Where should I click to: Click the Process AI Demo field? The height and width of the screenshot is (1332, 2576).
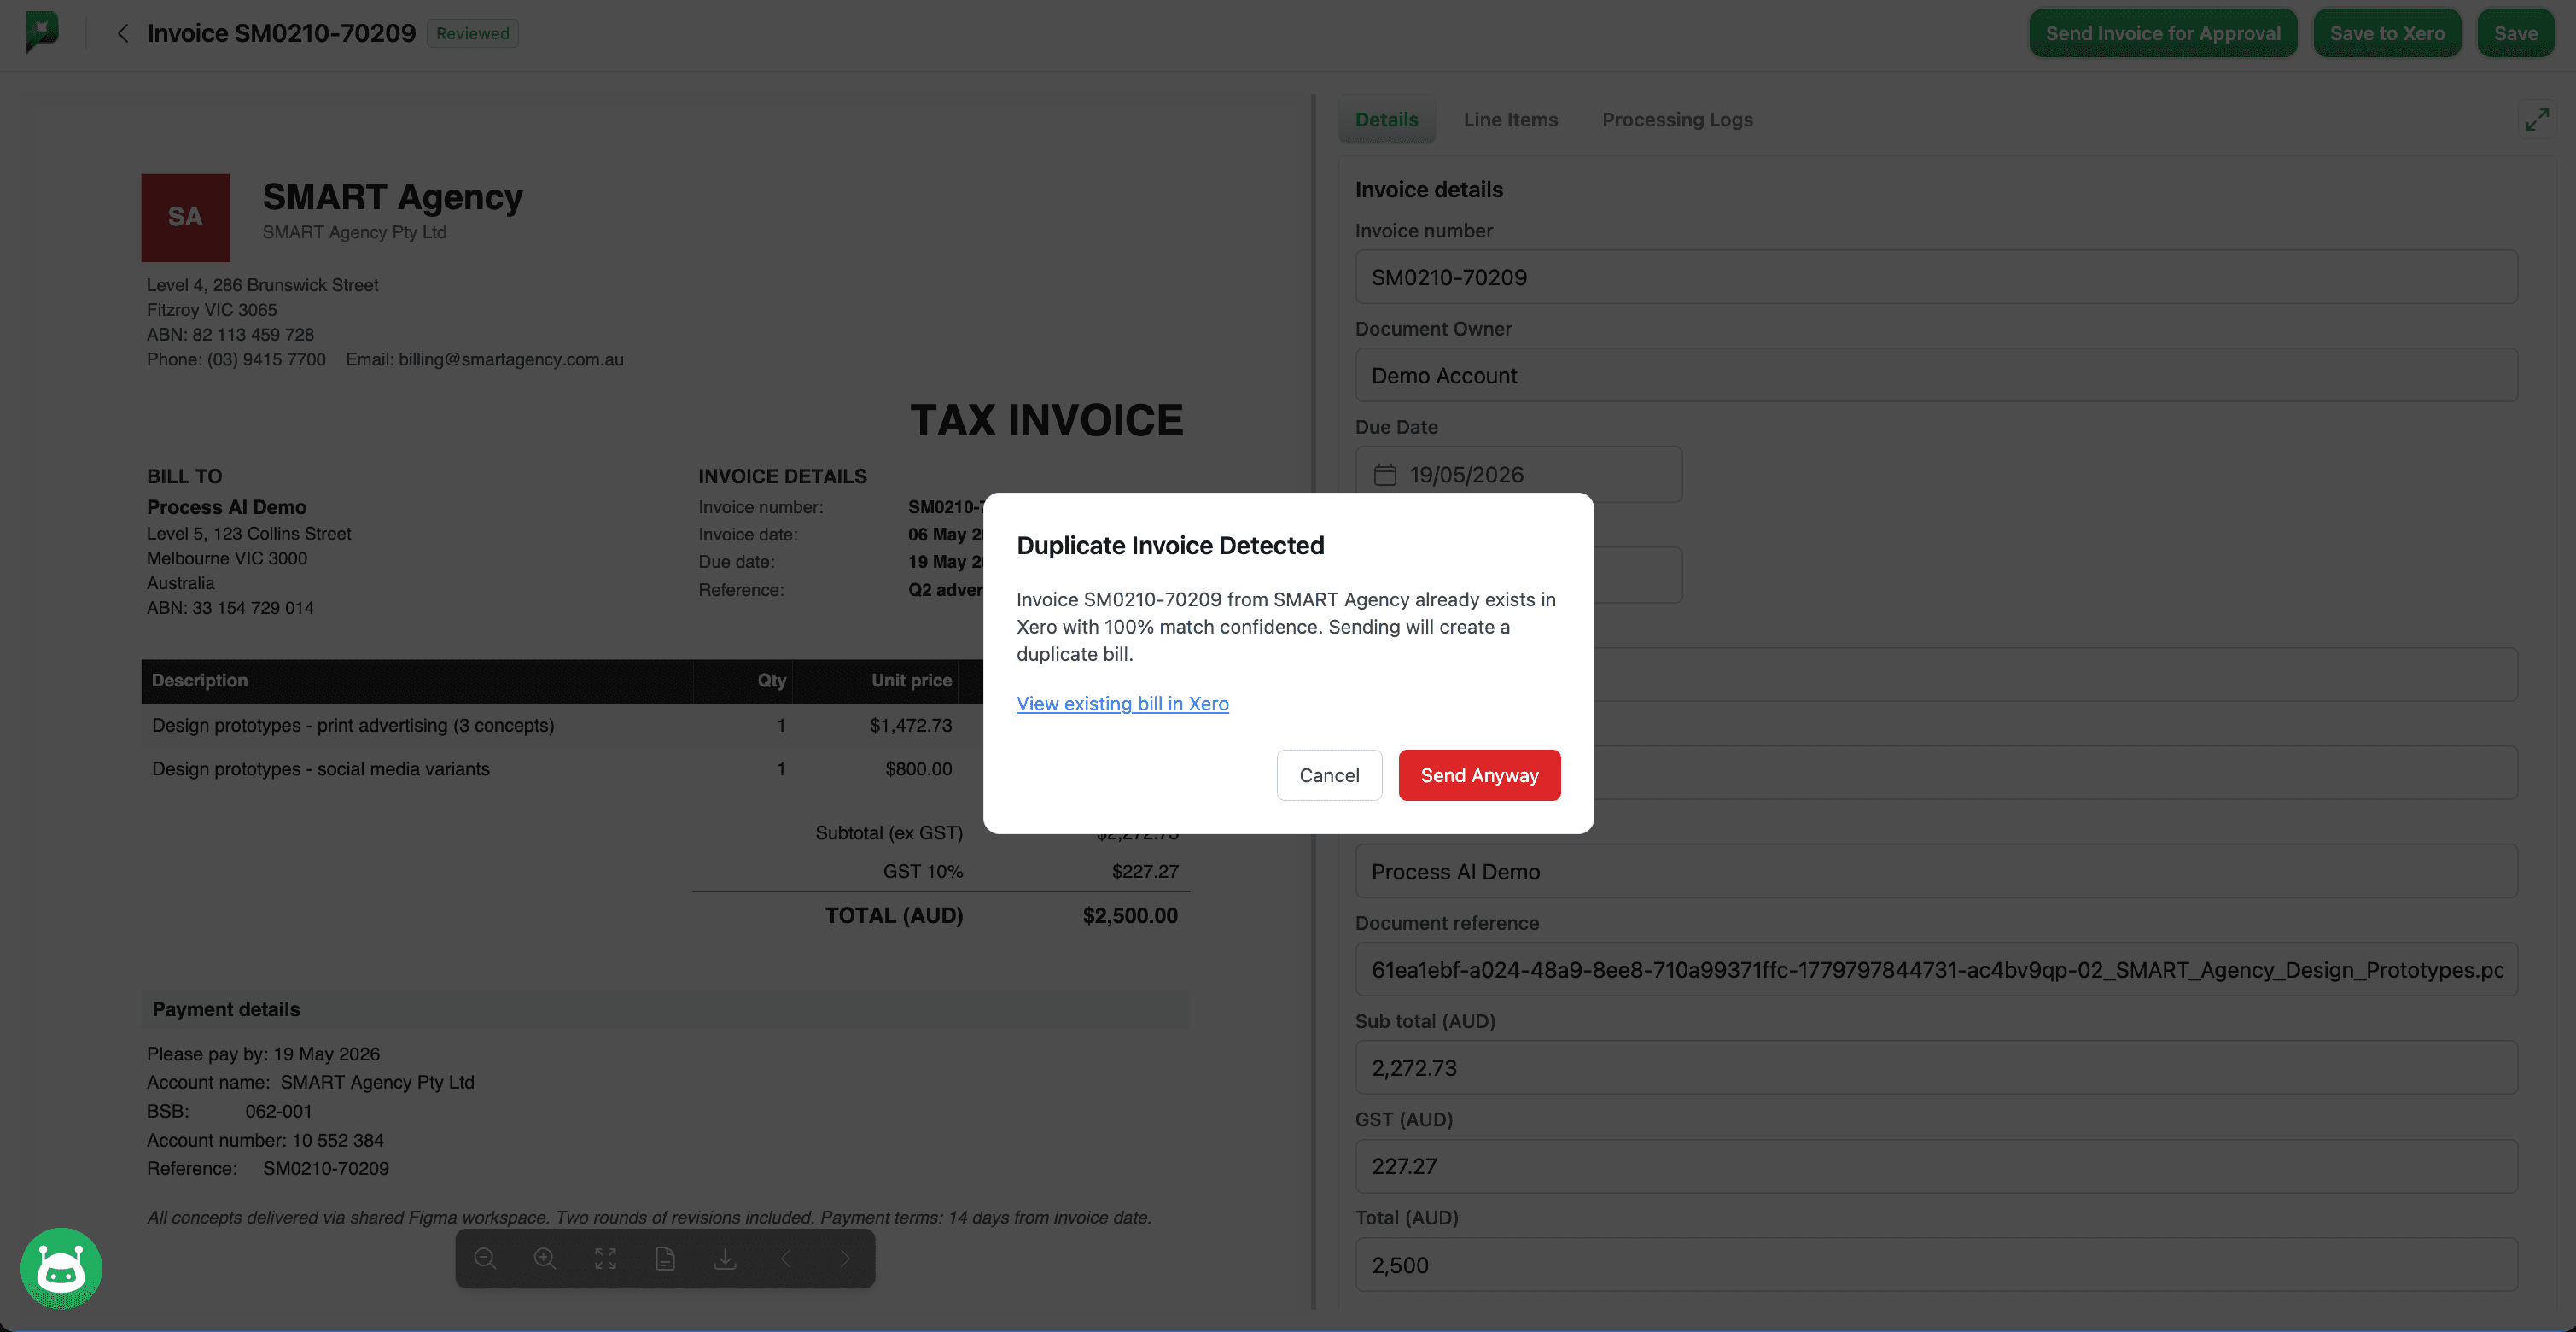pos(1935,871)
